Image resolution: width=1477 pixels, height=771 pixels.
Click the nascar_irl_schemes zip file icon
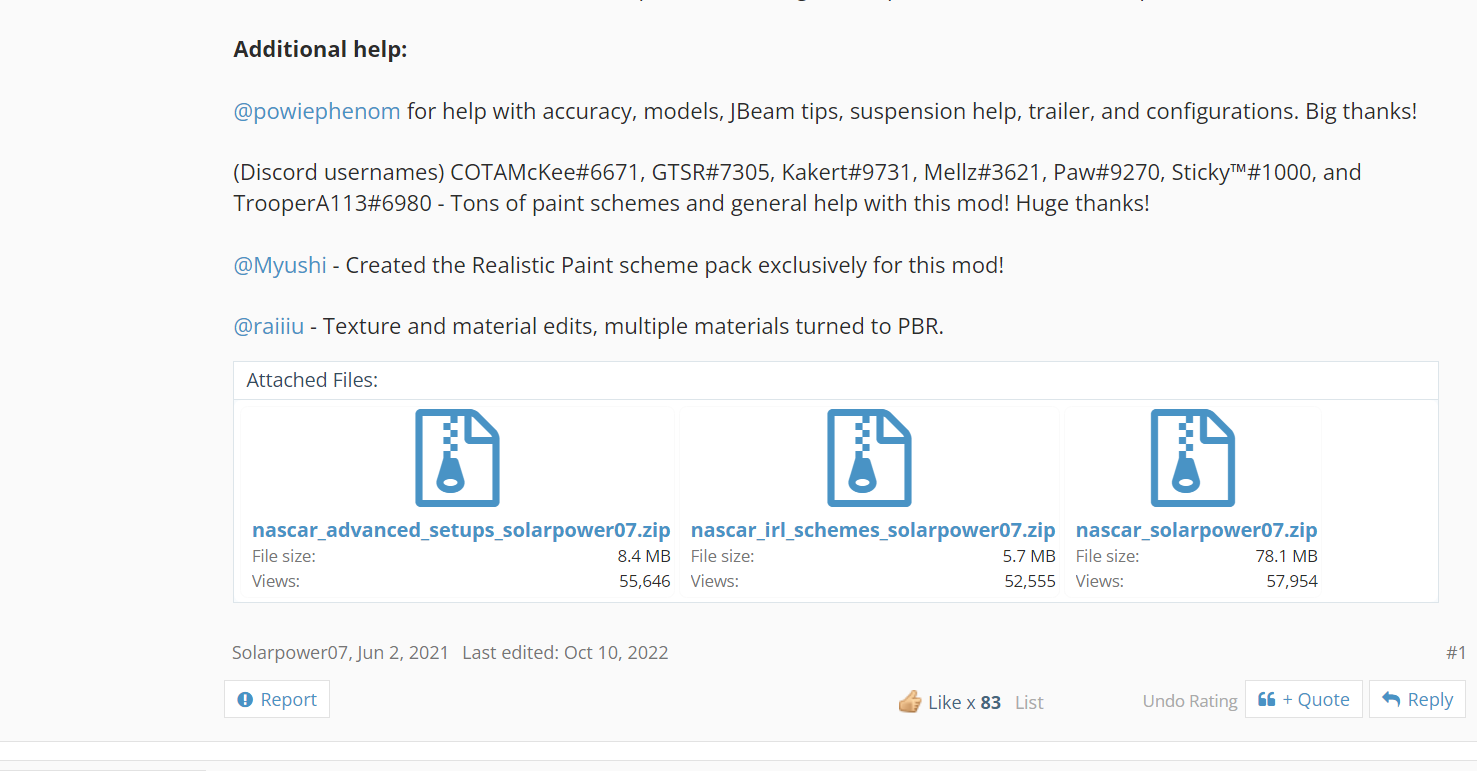pyautogui.click(x=869, y=457)
